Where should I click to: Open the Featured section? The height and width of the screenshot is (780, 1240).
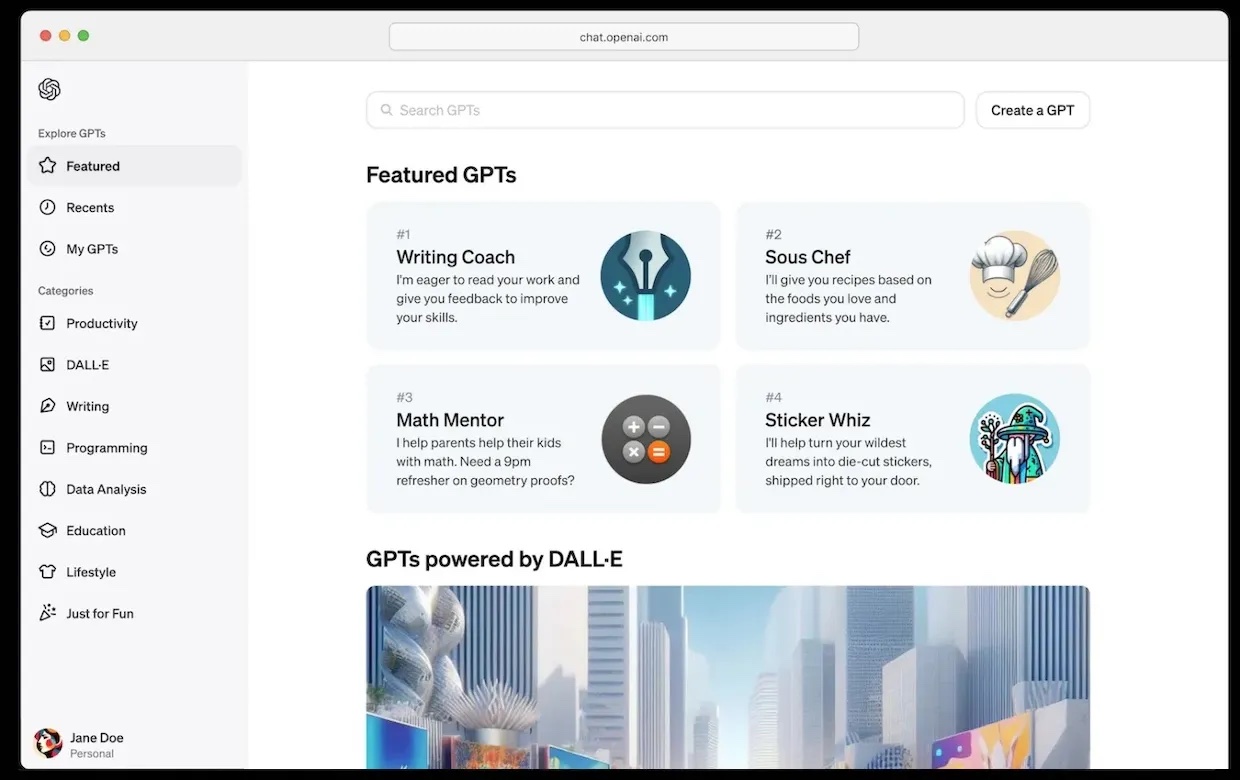pyautogui.click(x=135, y=166)
